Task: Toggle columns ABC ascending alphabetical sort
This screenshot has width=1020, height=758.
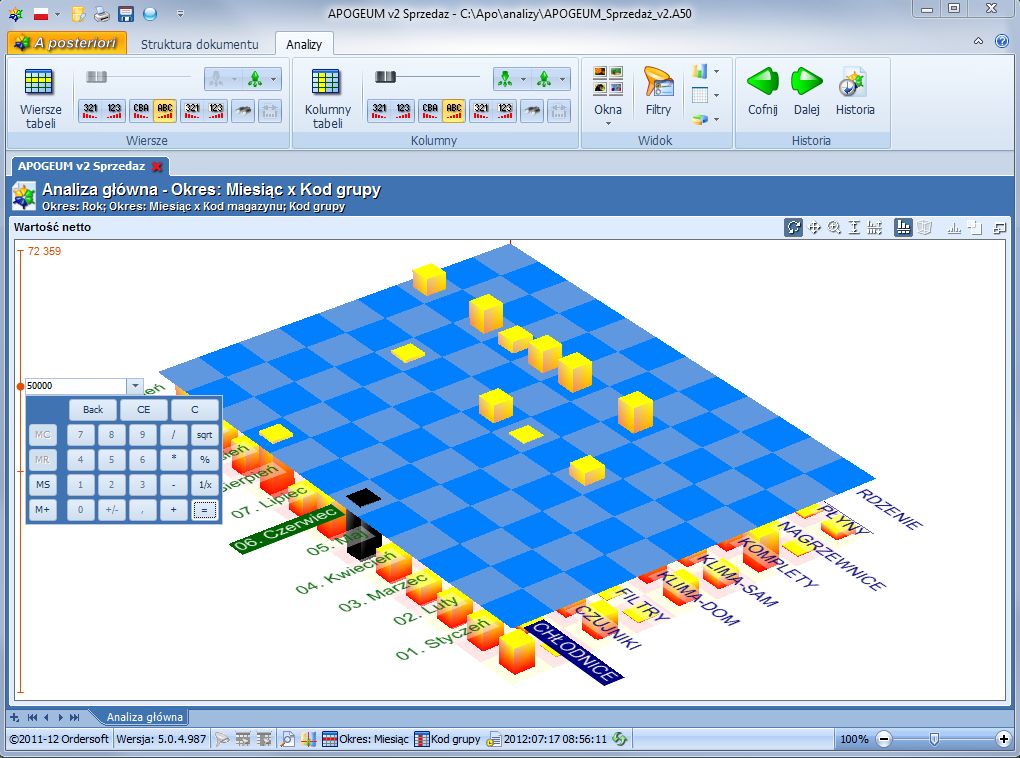Action: 453,111
